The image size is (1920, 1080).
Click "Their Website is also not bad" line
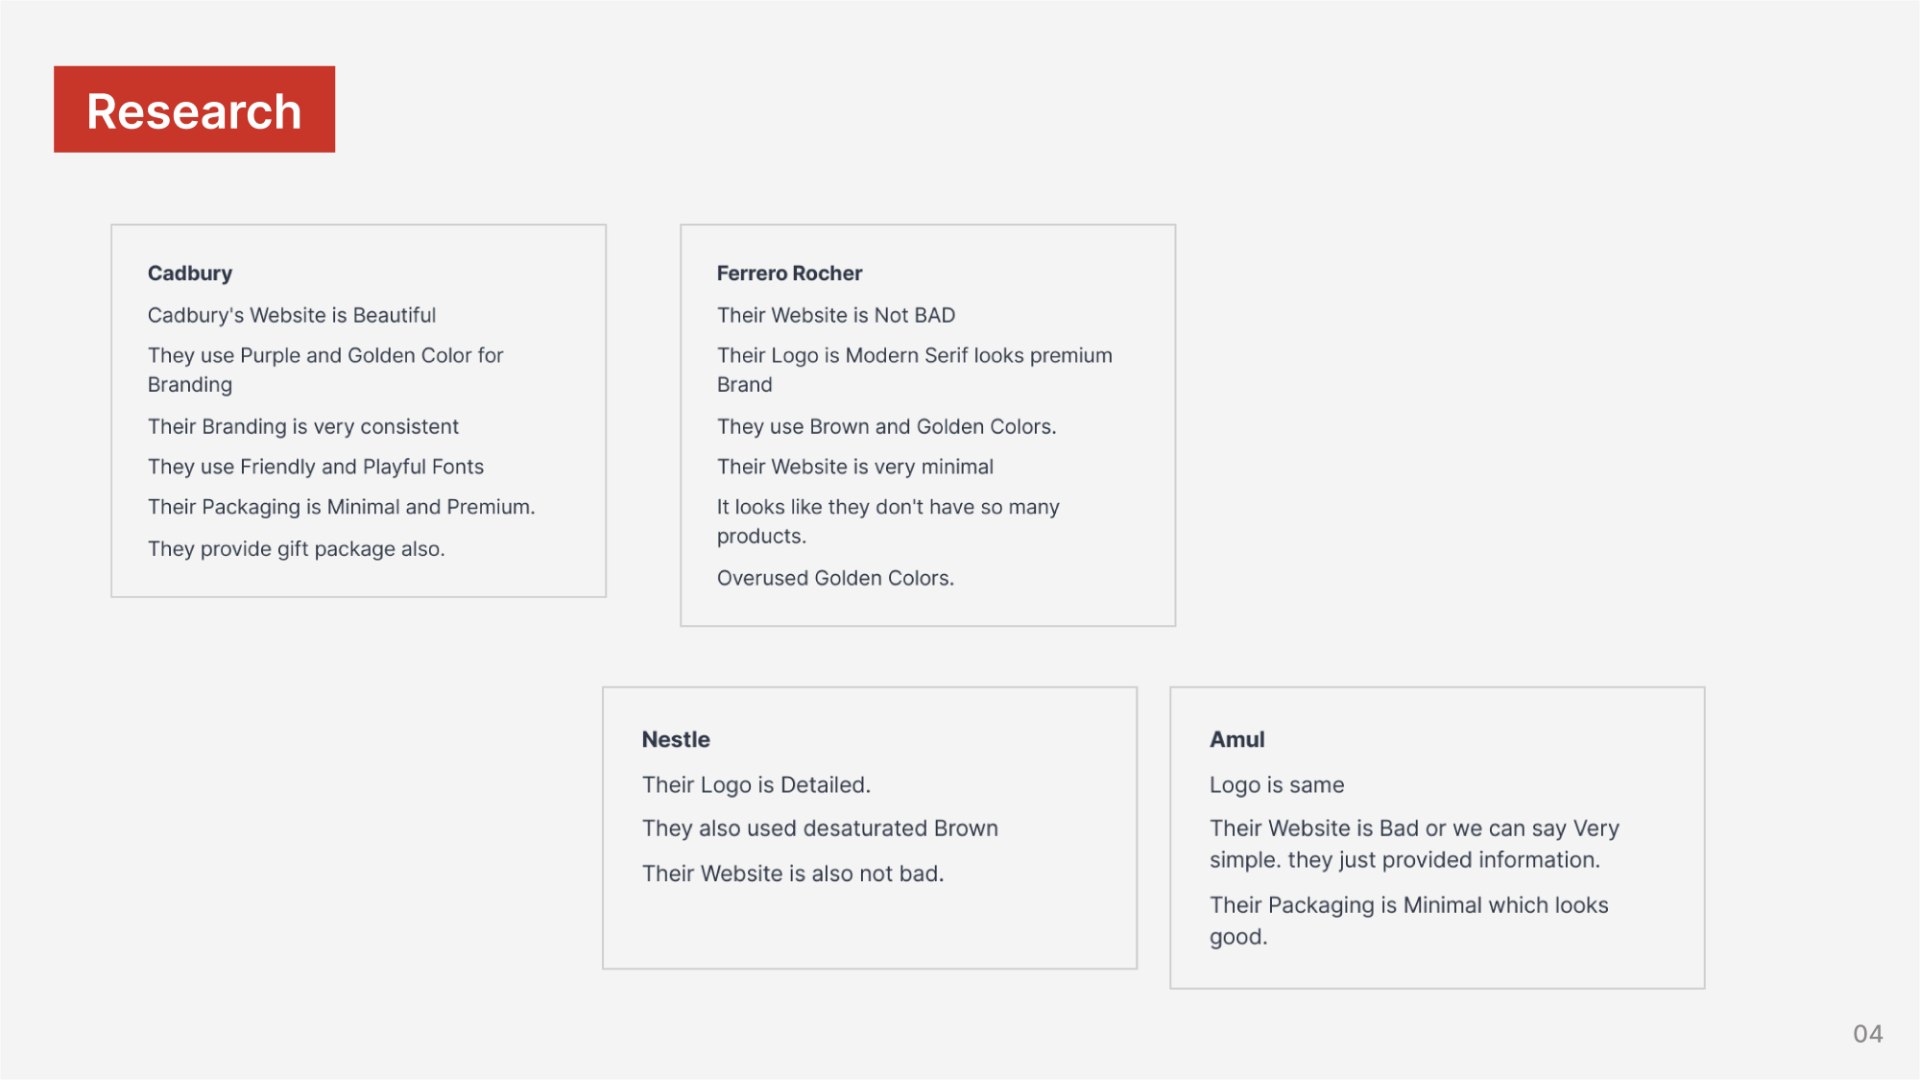(x=793, y=874)
